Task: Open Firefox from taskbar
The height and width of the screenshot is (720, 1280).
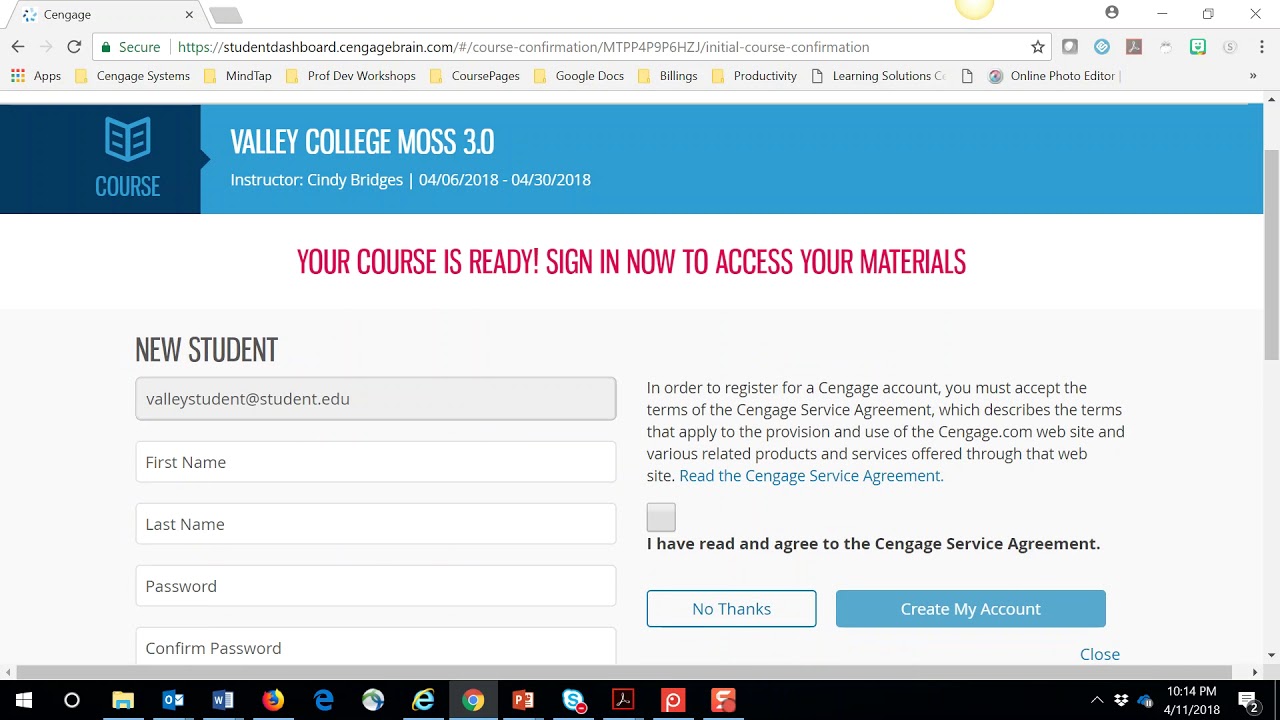Action: [273, 700]
